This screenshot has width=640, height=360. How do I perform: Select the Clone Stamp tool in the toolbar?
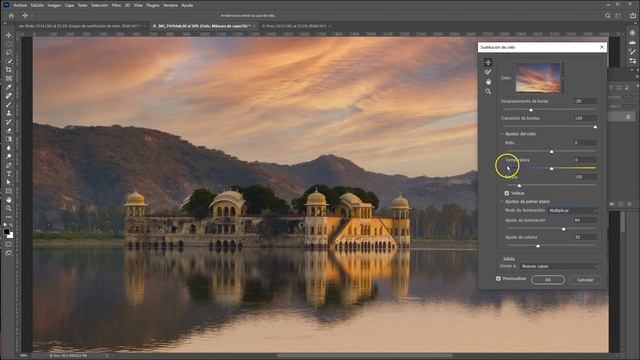(9, 113)
